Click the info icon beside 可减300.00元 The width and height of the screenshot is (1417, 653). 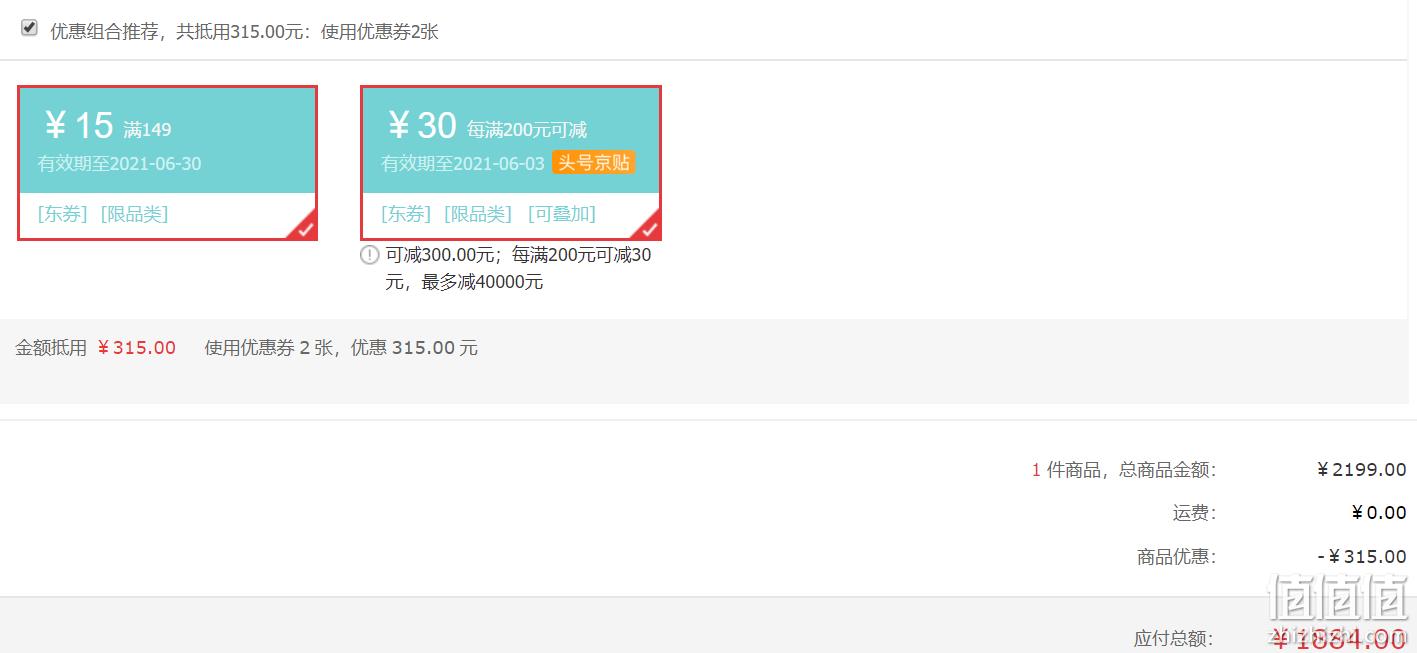click(x=370, y=255)
